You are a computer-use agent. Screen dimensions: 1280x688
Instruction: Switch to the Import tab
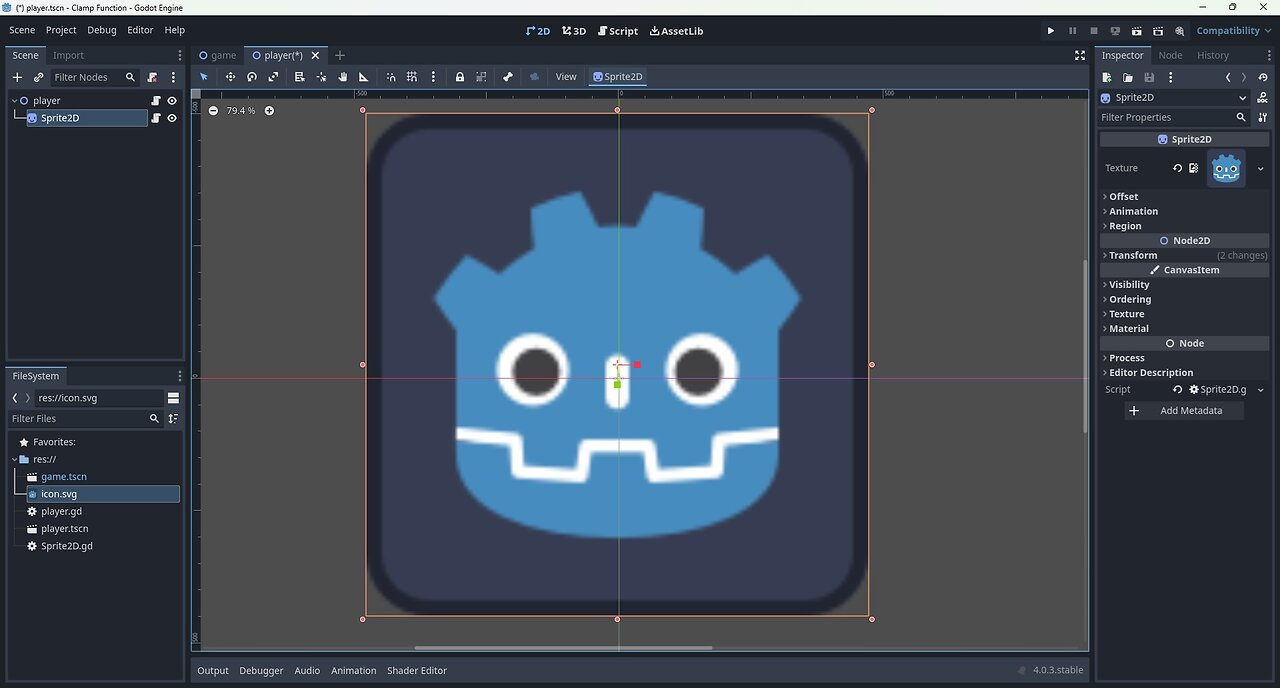(68, 56)
